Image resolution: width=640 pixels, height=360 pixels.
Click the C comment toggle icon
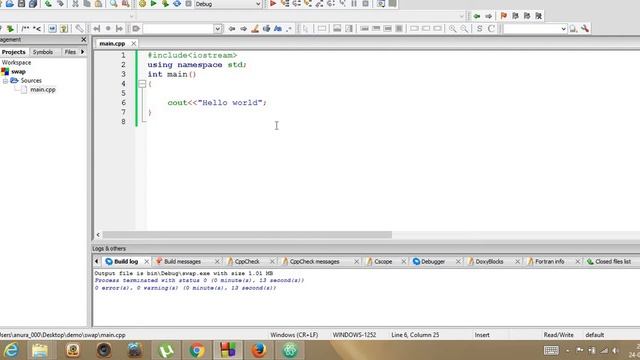click(x=491, y=29)
